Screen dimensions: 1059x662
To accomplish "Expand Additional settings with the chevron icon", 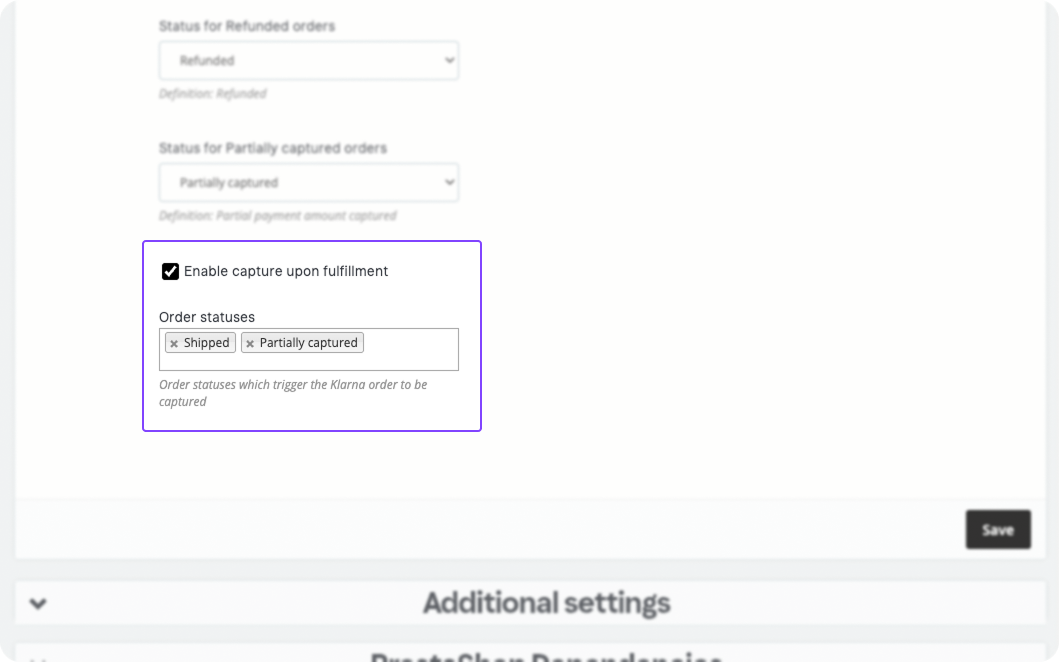I will 38,603.
